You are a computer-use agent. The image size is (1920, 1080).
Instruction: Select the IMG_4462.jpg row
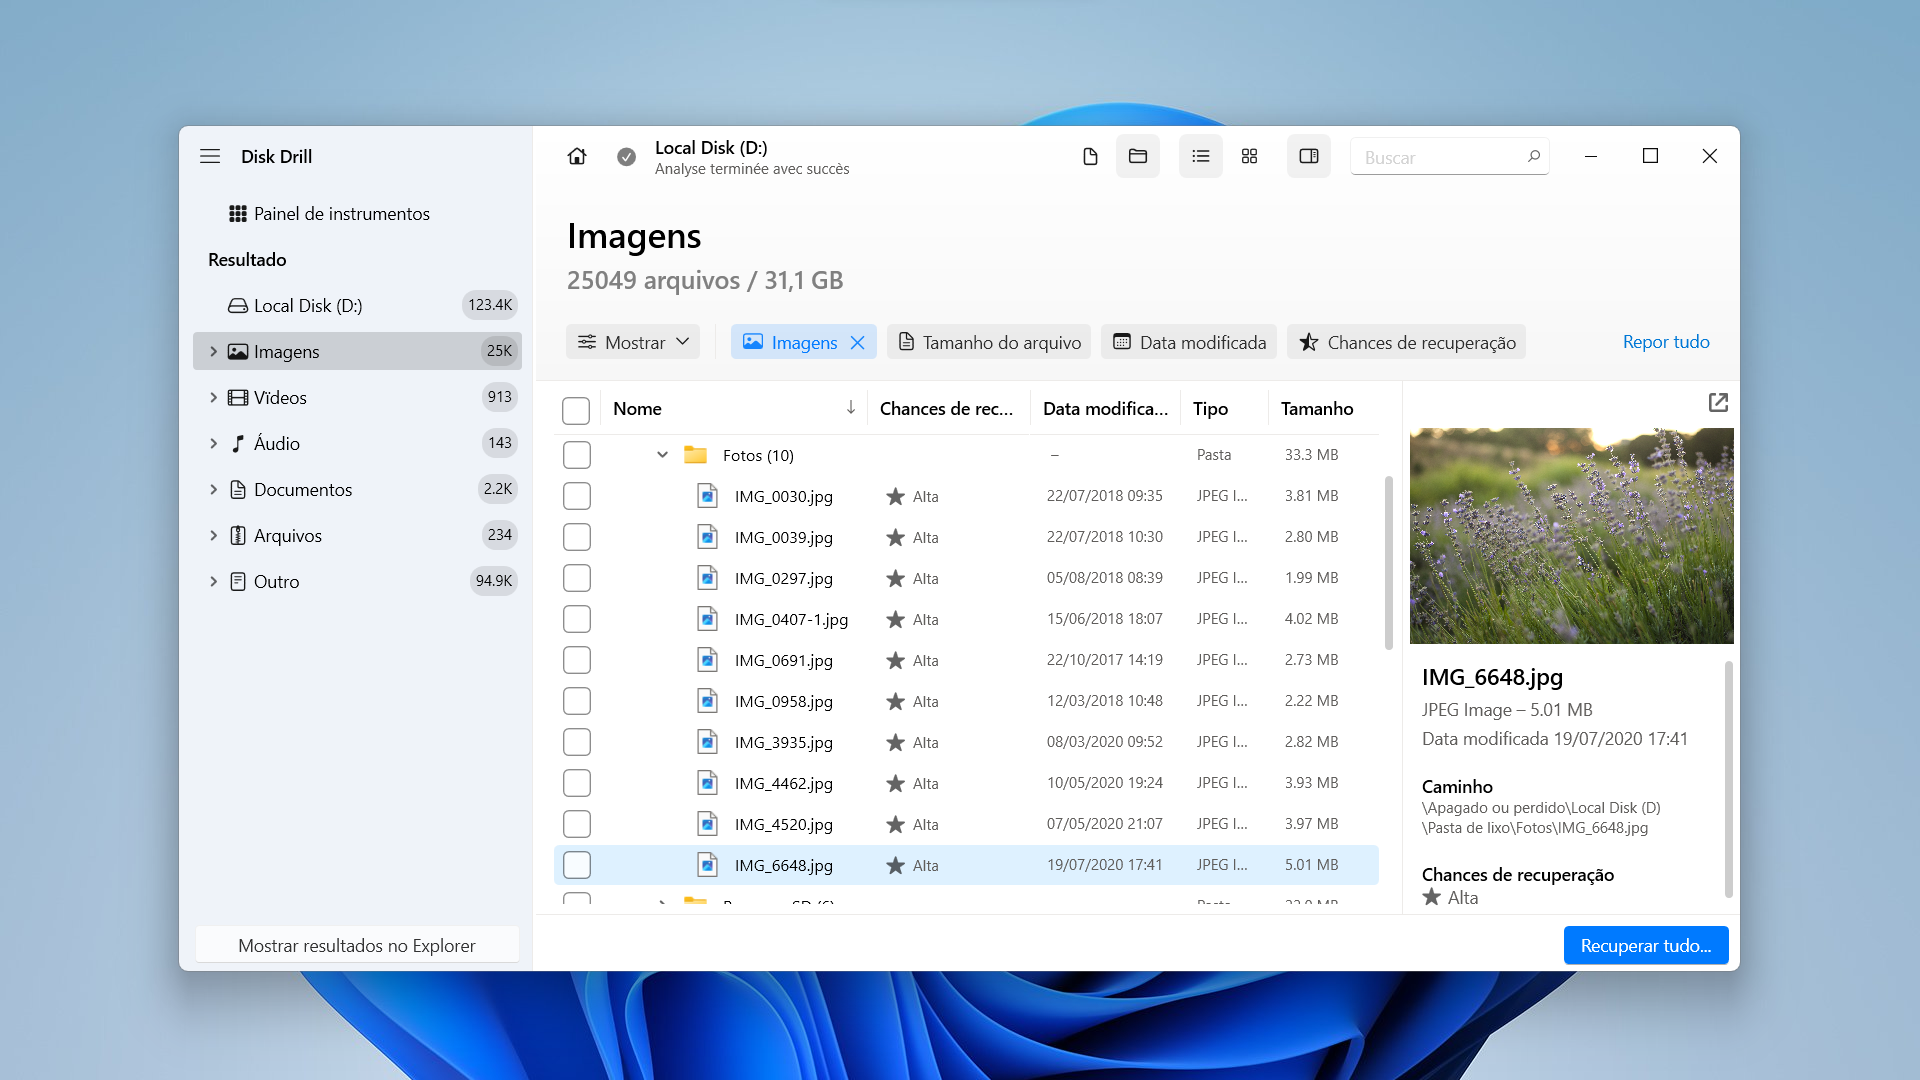coord(966,783)
